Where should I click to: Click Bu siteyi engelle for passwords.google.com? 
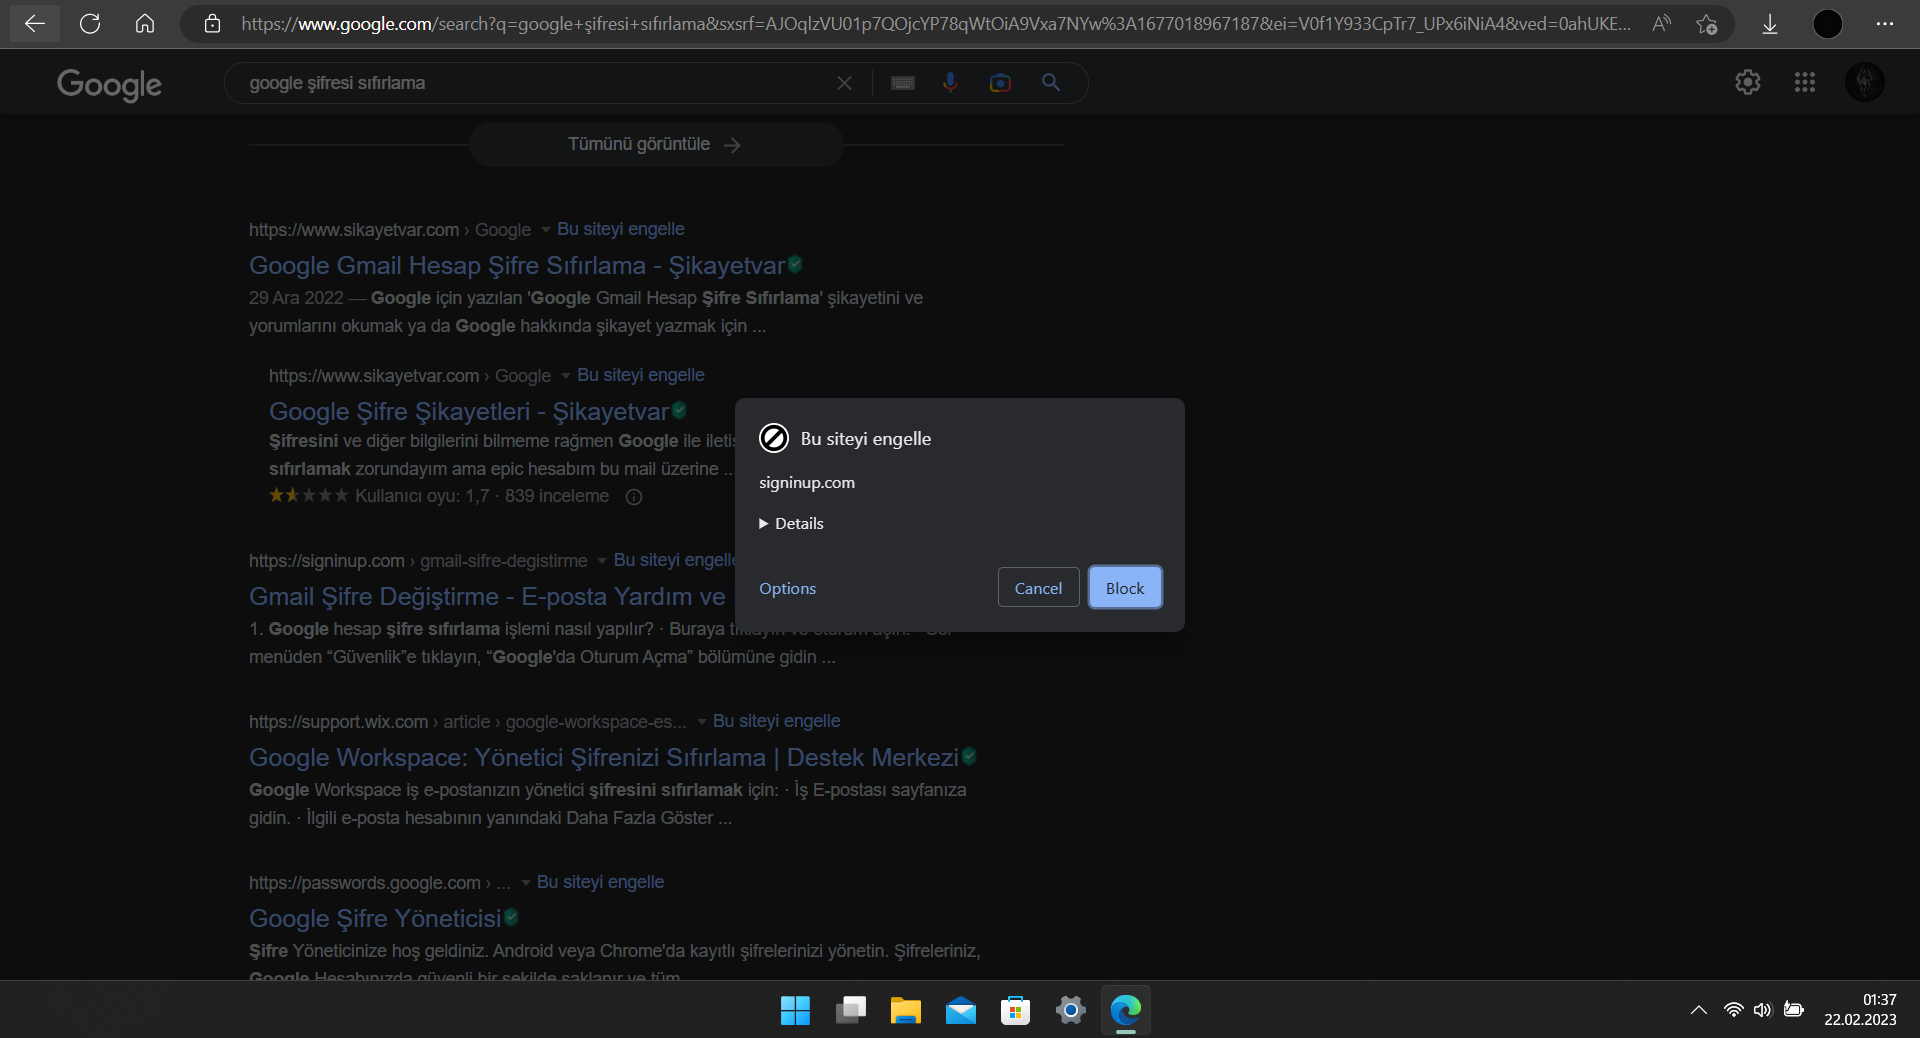pos(600,882)
